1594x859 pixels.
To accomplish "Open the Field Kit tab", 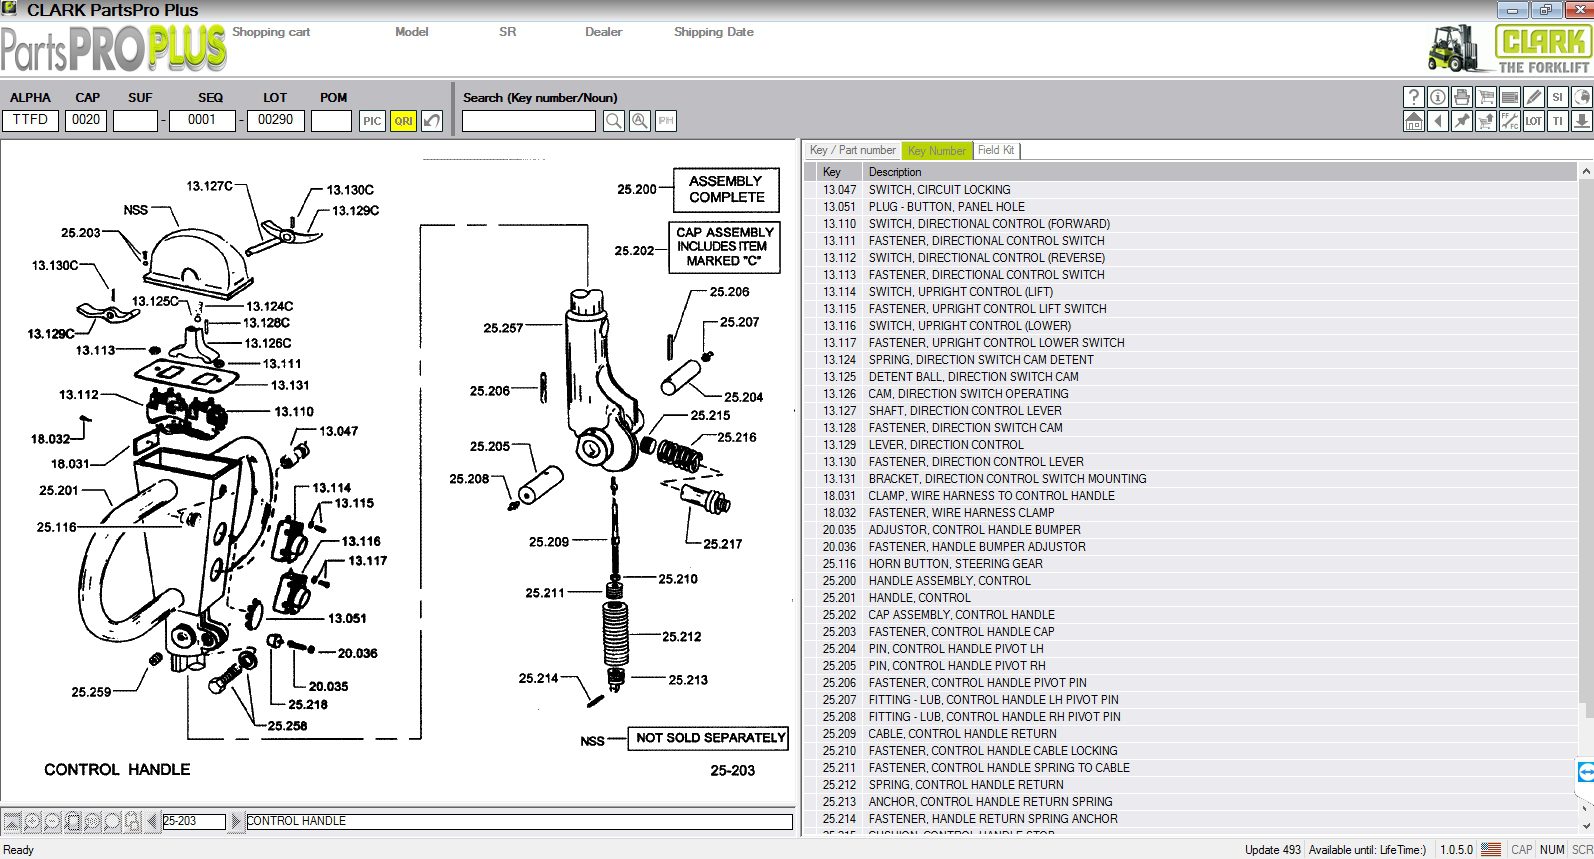I will click(995, 150).
